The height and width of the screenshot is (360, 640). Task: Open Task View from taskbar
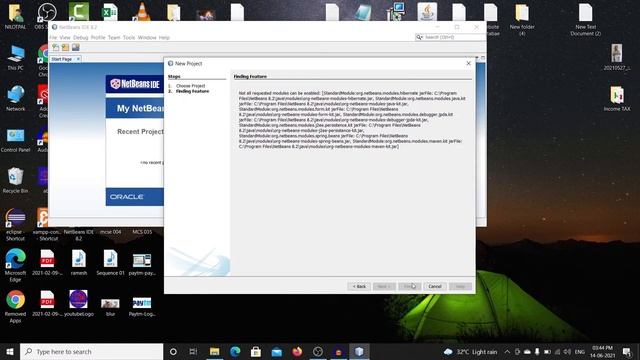pyautogui.click(x=193, y=351)
